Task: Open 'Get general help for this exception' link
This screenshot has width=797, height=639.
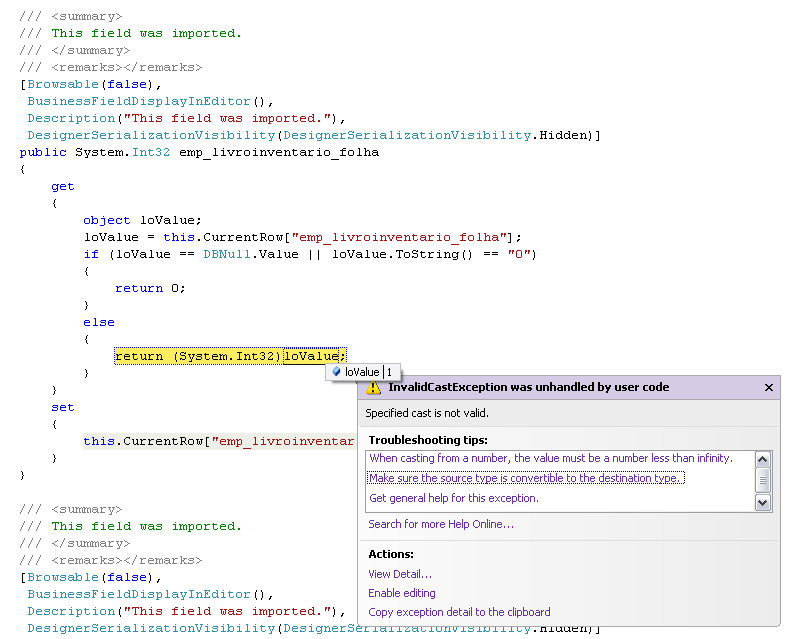Action: (x=453, y=498)
